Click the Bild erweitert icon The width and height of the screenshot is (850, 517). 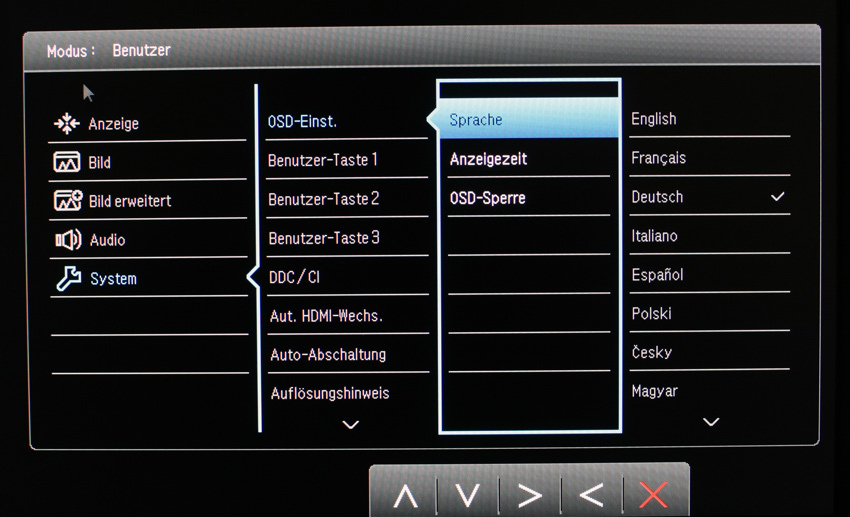tap(68, 201)
